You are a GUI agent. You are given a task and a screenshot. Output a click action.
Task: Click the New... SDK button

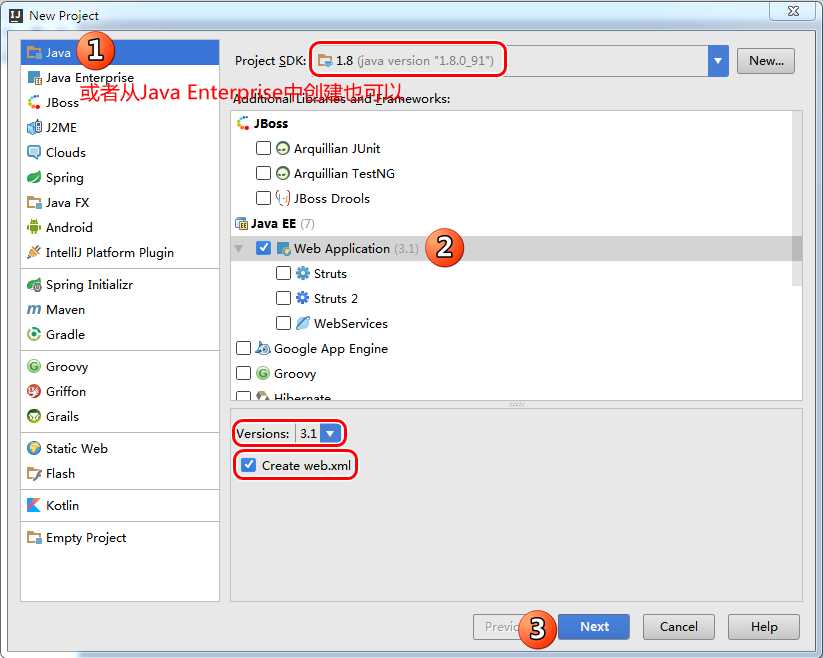tap(766, 61)
